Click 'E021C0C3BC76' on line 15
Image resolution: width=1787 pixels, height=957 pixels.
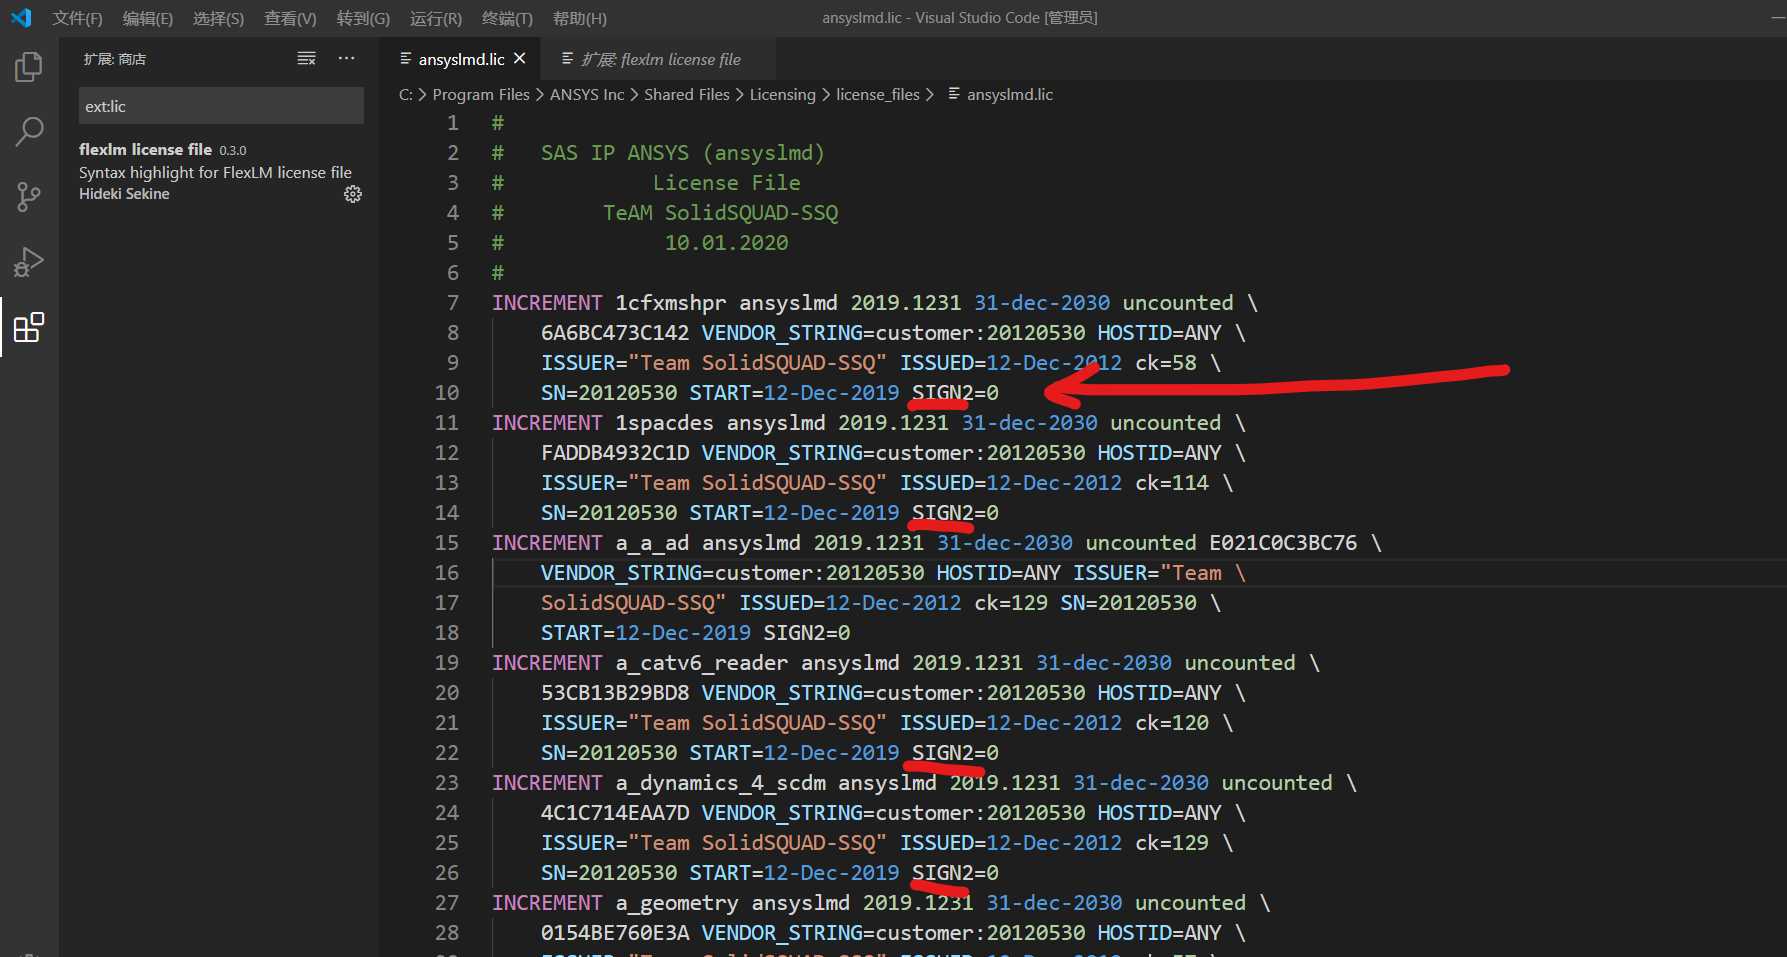(x=1283, y=543)
